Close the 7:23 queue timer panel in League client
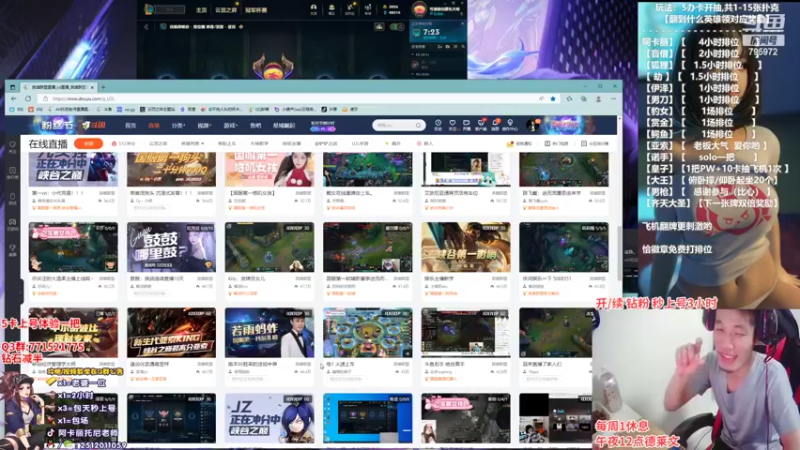Viewport: 800px width, 450px height. [463, 23]
